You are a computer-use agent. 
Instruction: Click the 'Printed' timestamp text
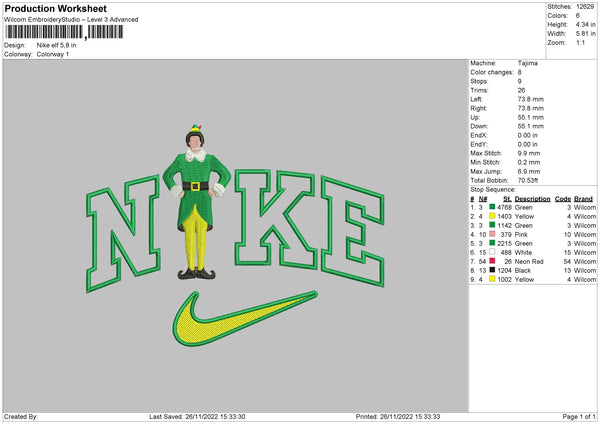[x=398, y=416]
